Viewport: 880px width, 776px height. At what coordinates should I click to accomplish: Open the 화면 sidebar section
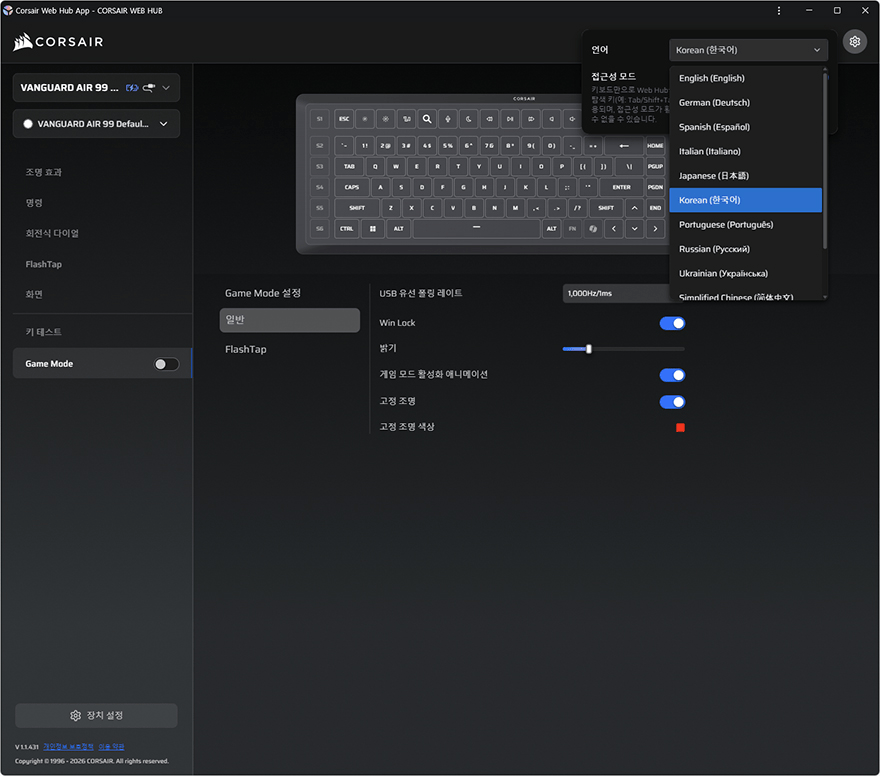pyautogui.click(x=34, y=294)
